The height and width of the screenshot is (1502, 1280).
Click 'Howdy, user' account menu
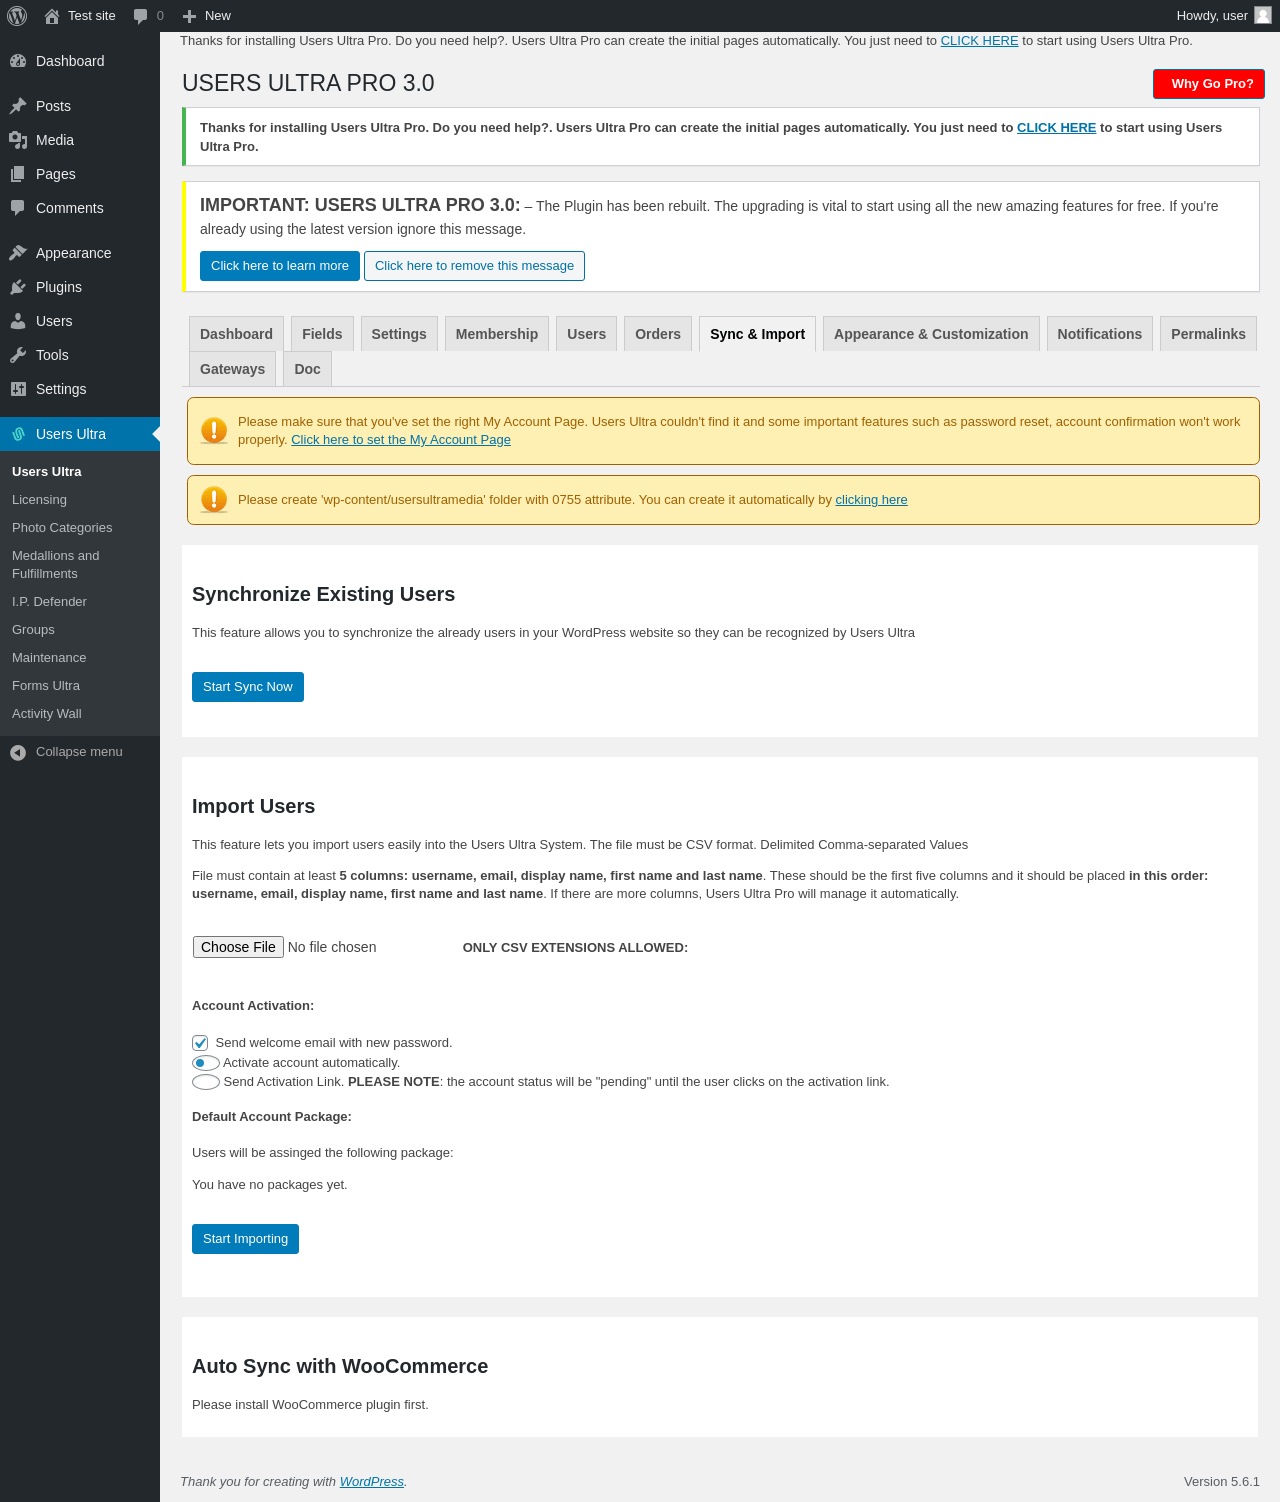tap(1223, 16)
